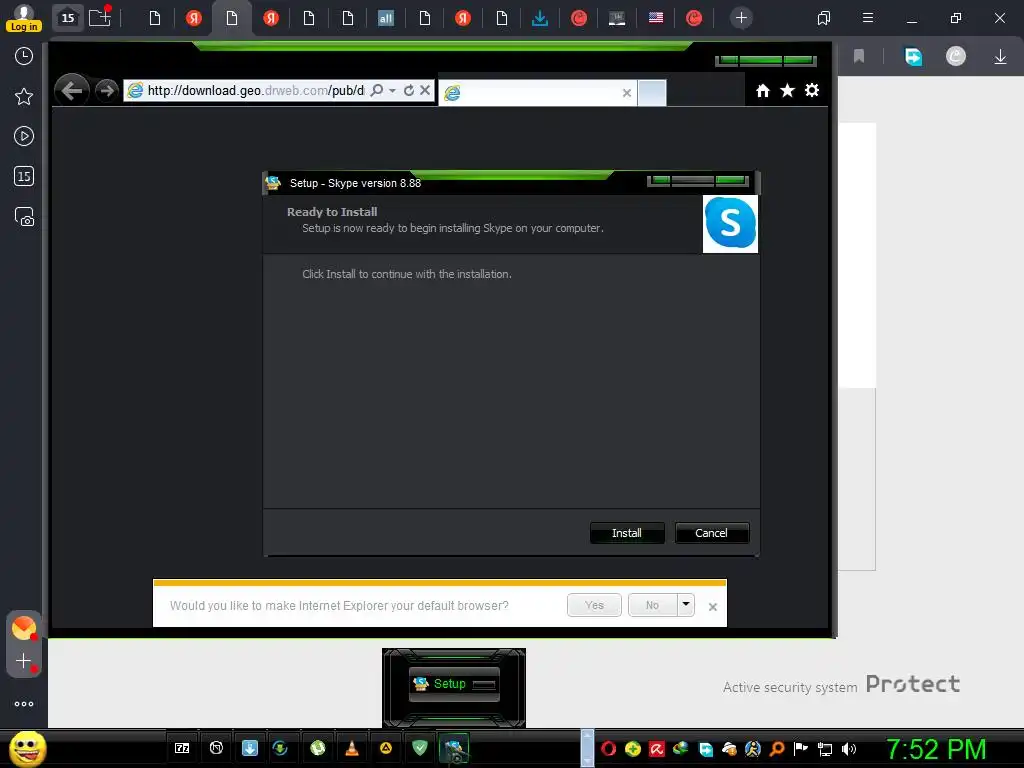This screenshot has height=768, width=1024.
Task: Stop loading with the address bar X
Action: 424,90
